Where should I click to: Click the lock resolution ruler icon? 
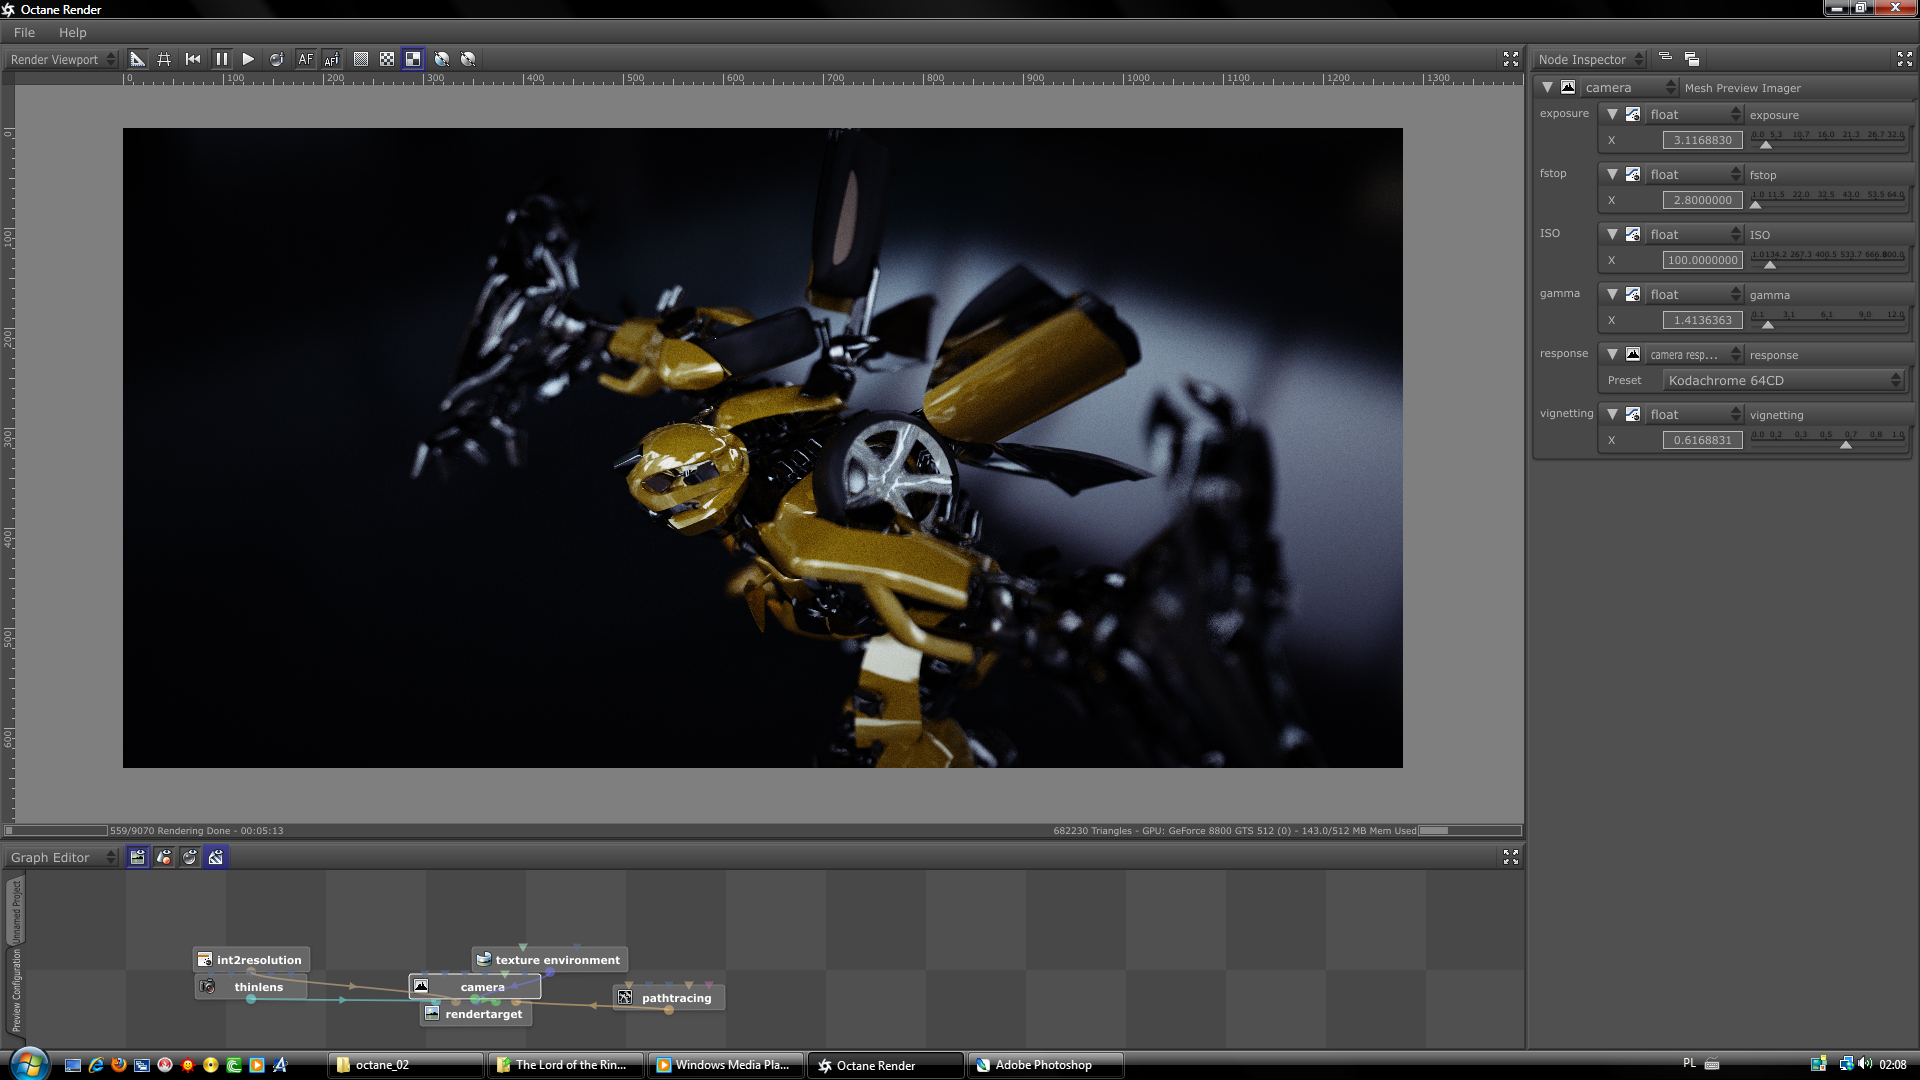click(x=138, y=59)
